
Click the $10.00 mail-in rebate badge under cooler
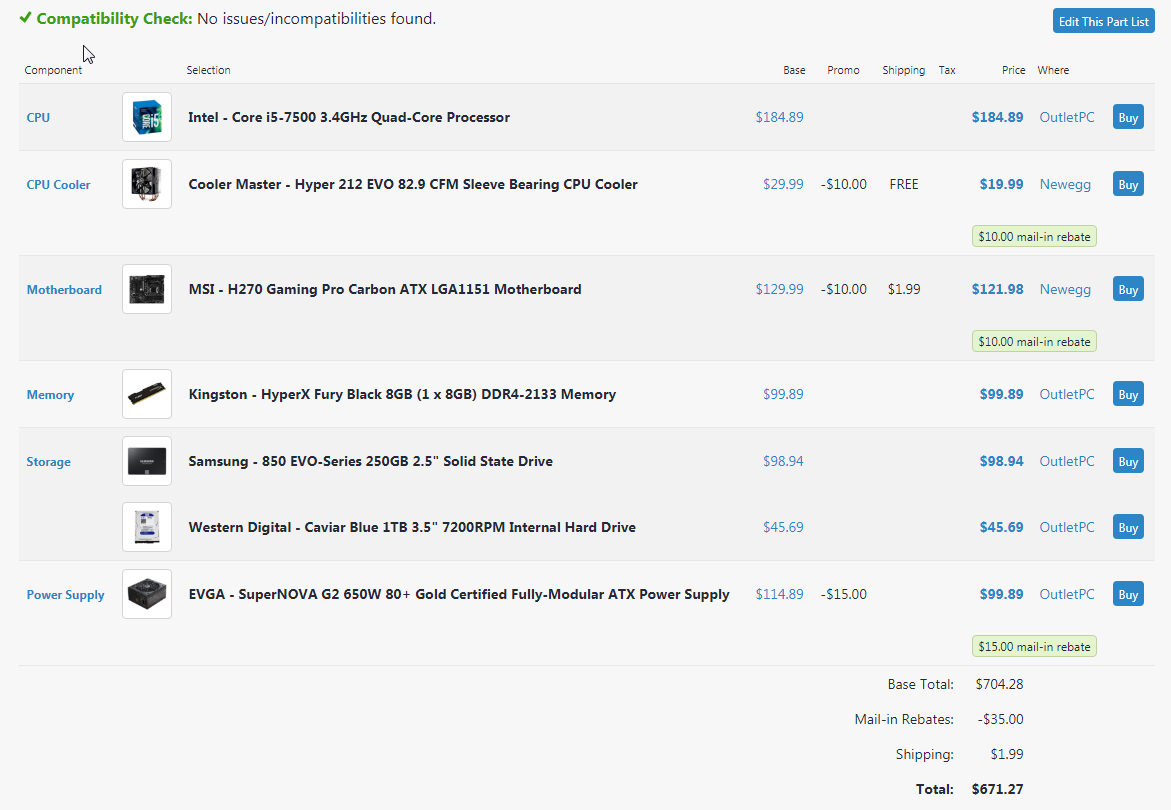pyautogui.click(x=1034, y=237)
